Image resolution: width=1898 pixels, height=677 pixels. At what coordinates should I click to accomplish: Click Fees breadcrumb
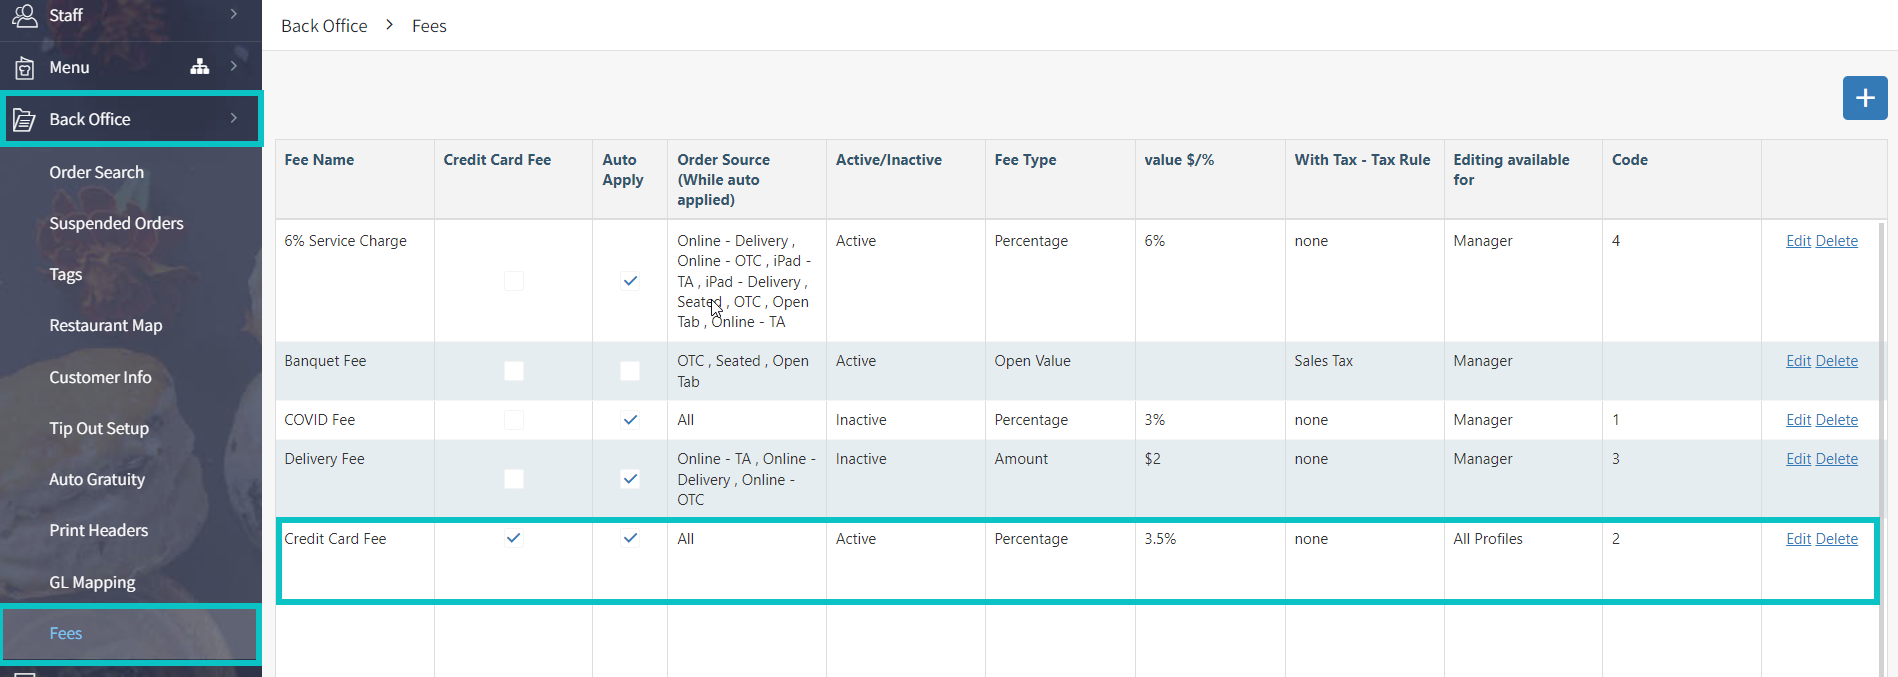(429, 26)
